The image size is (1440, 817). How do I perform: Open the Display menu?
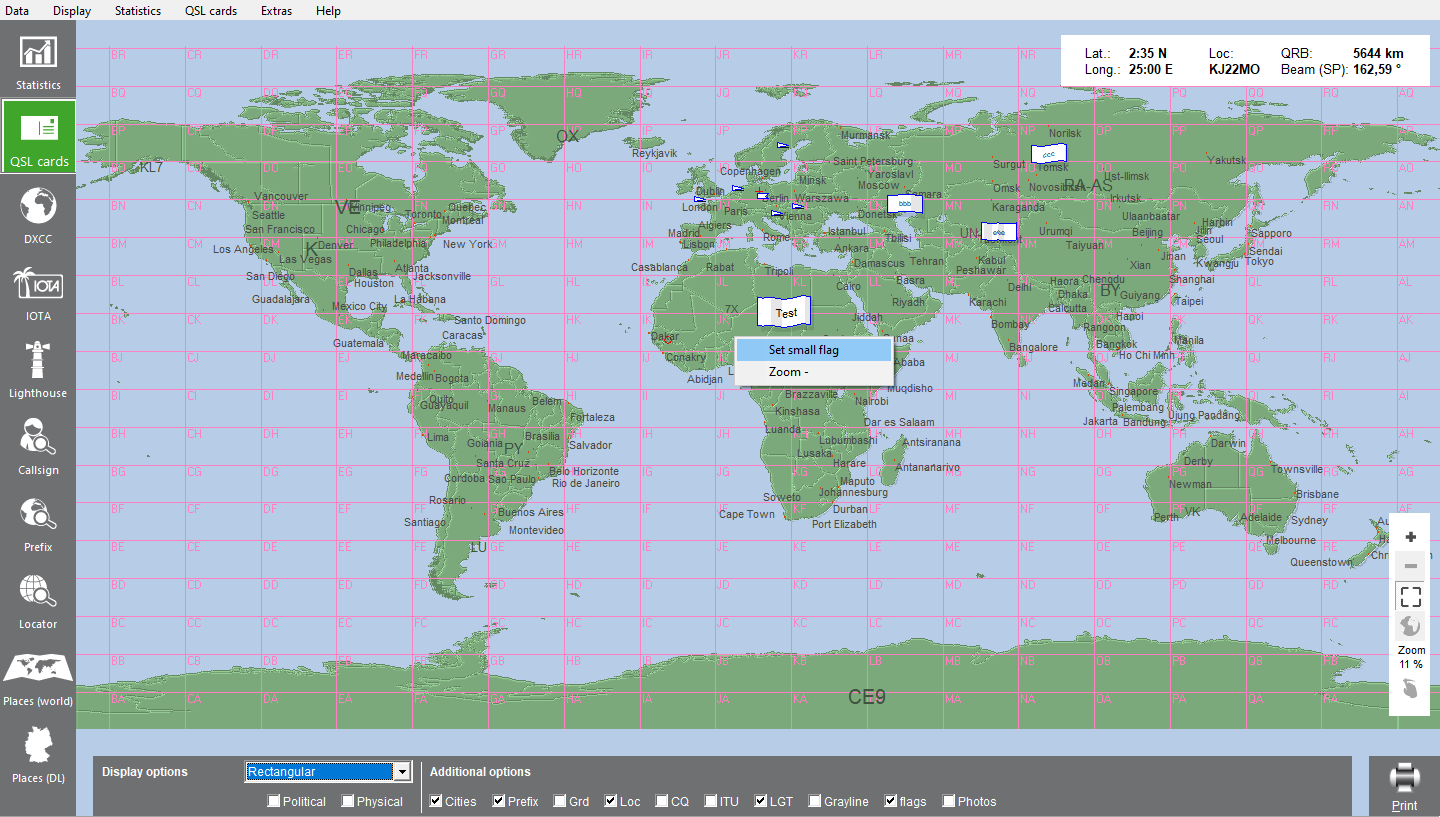(x=72, y=11)
